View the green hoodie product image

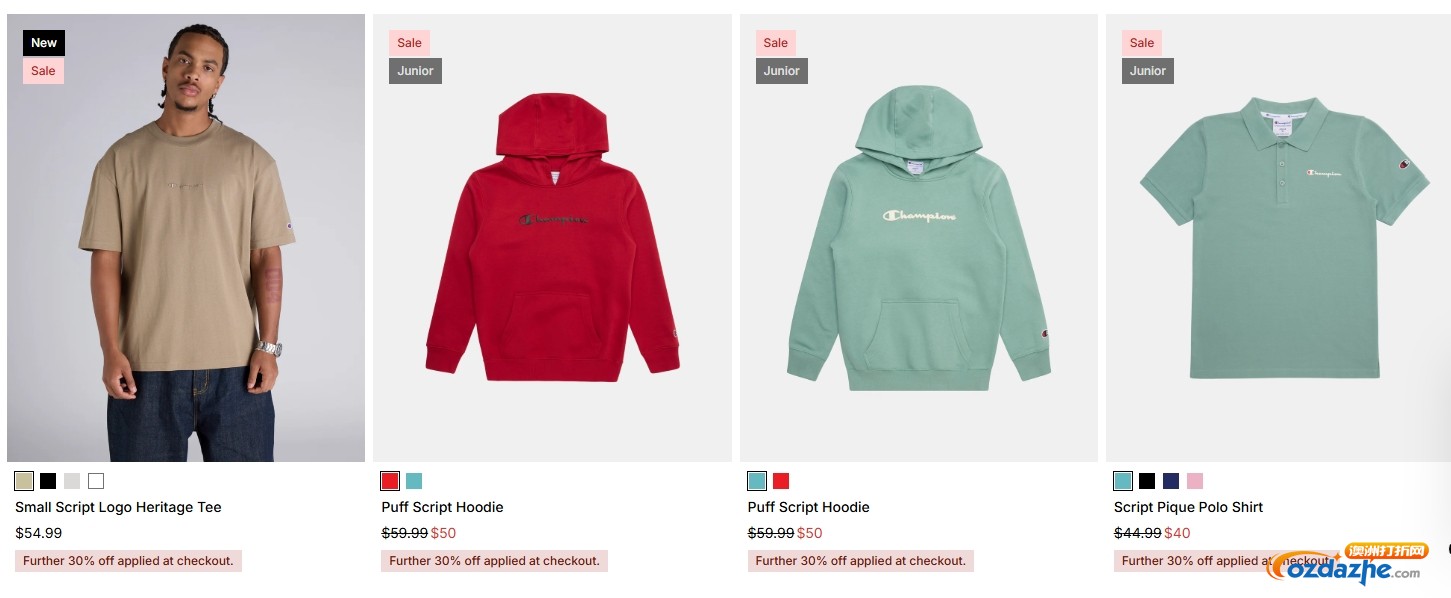tap(919, 238)
